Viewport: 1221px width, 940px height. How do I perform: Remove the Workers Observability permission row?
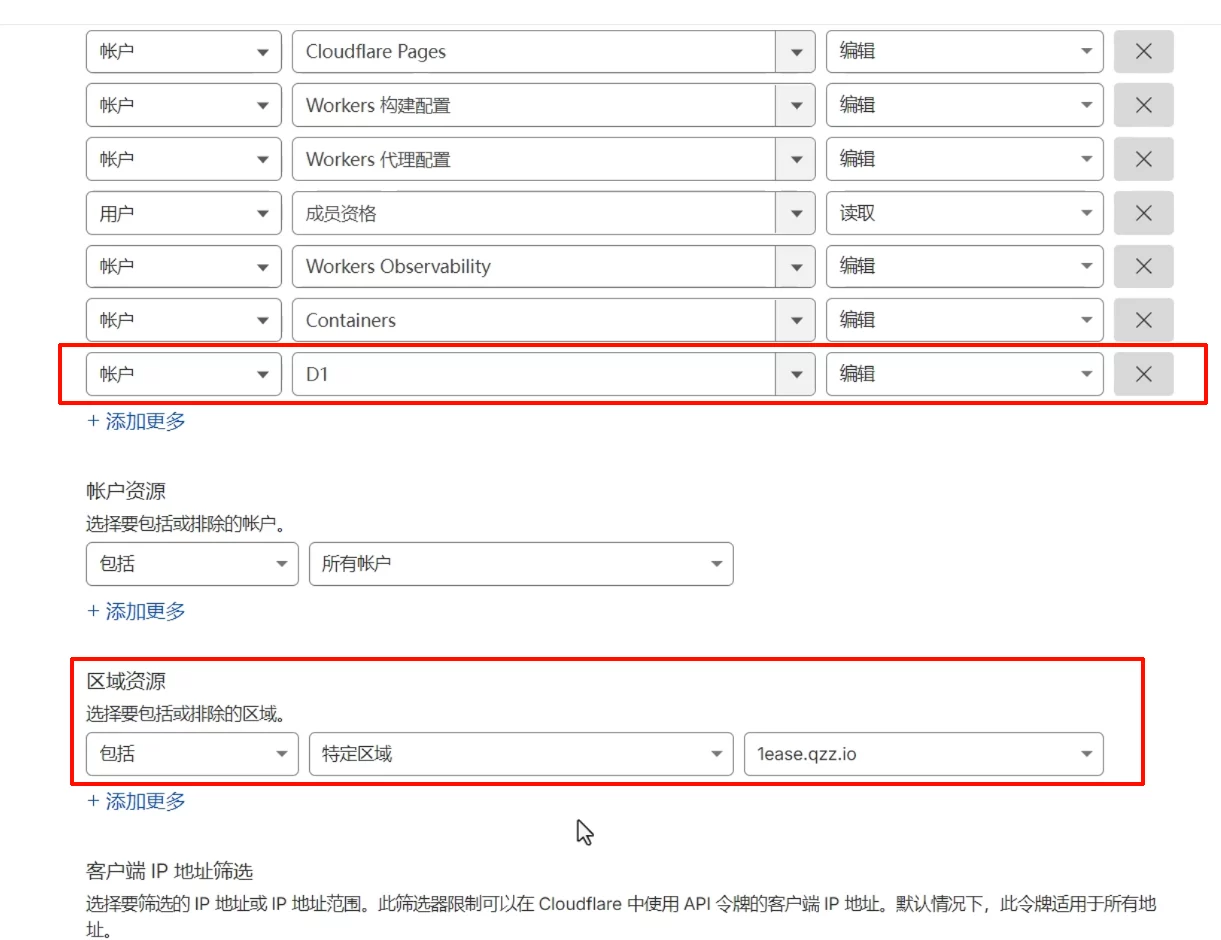(1143, 266)
